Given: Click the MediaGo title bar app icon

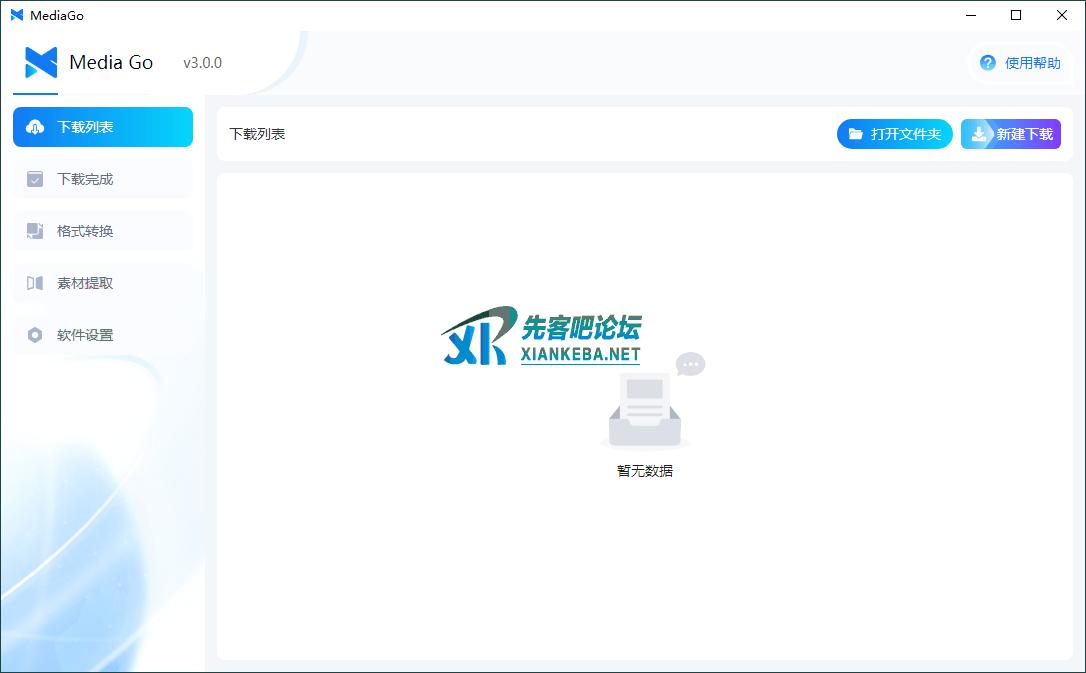Looking at the screenshot, I should pyautogui.click(x=16, y=15).
